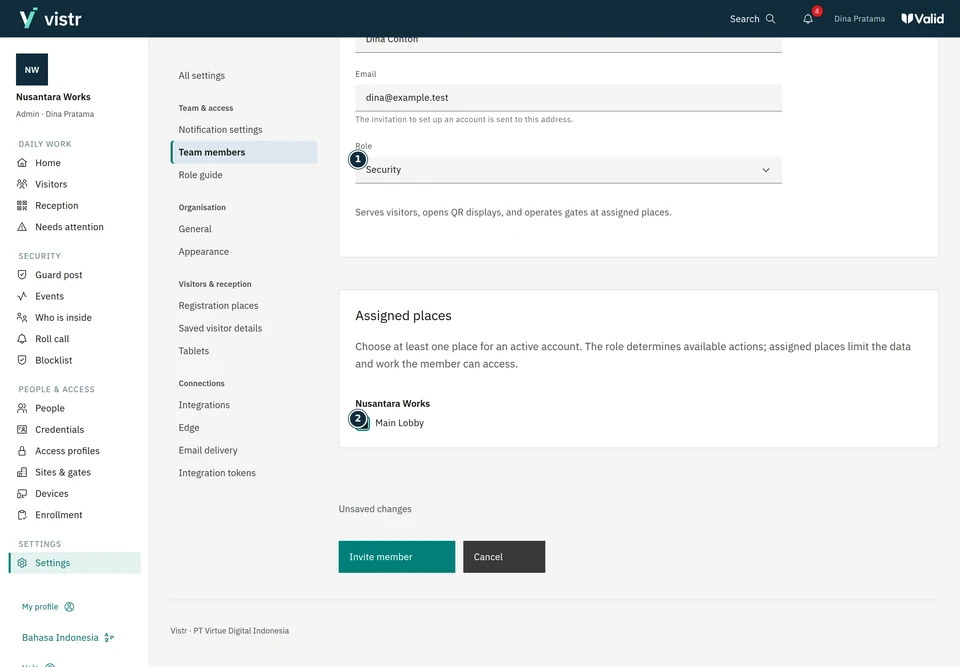Click the Visitors people icon
960x667 pixels.
[22, 184]
